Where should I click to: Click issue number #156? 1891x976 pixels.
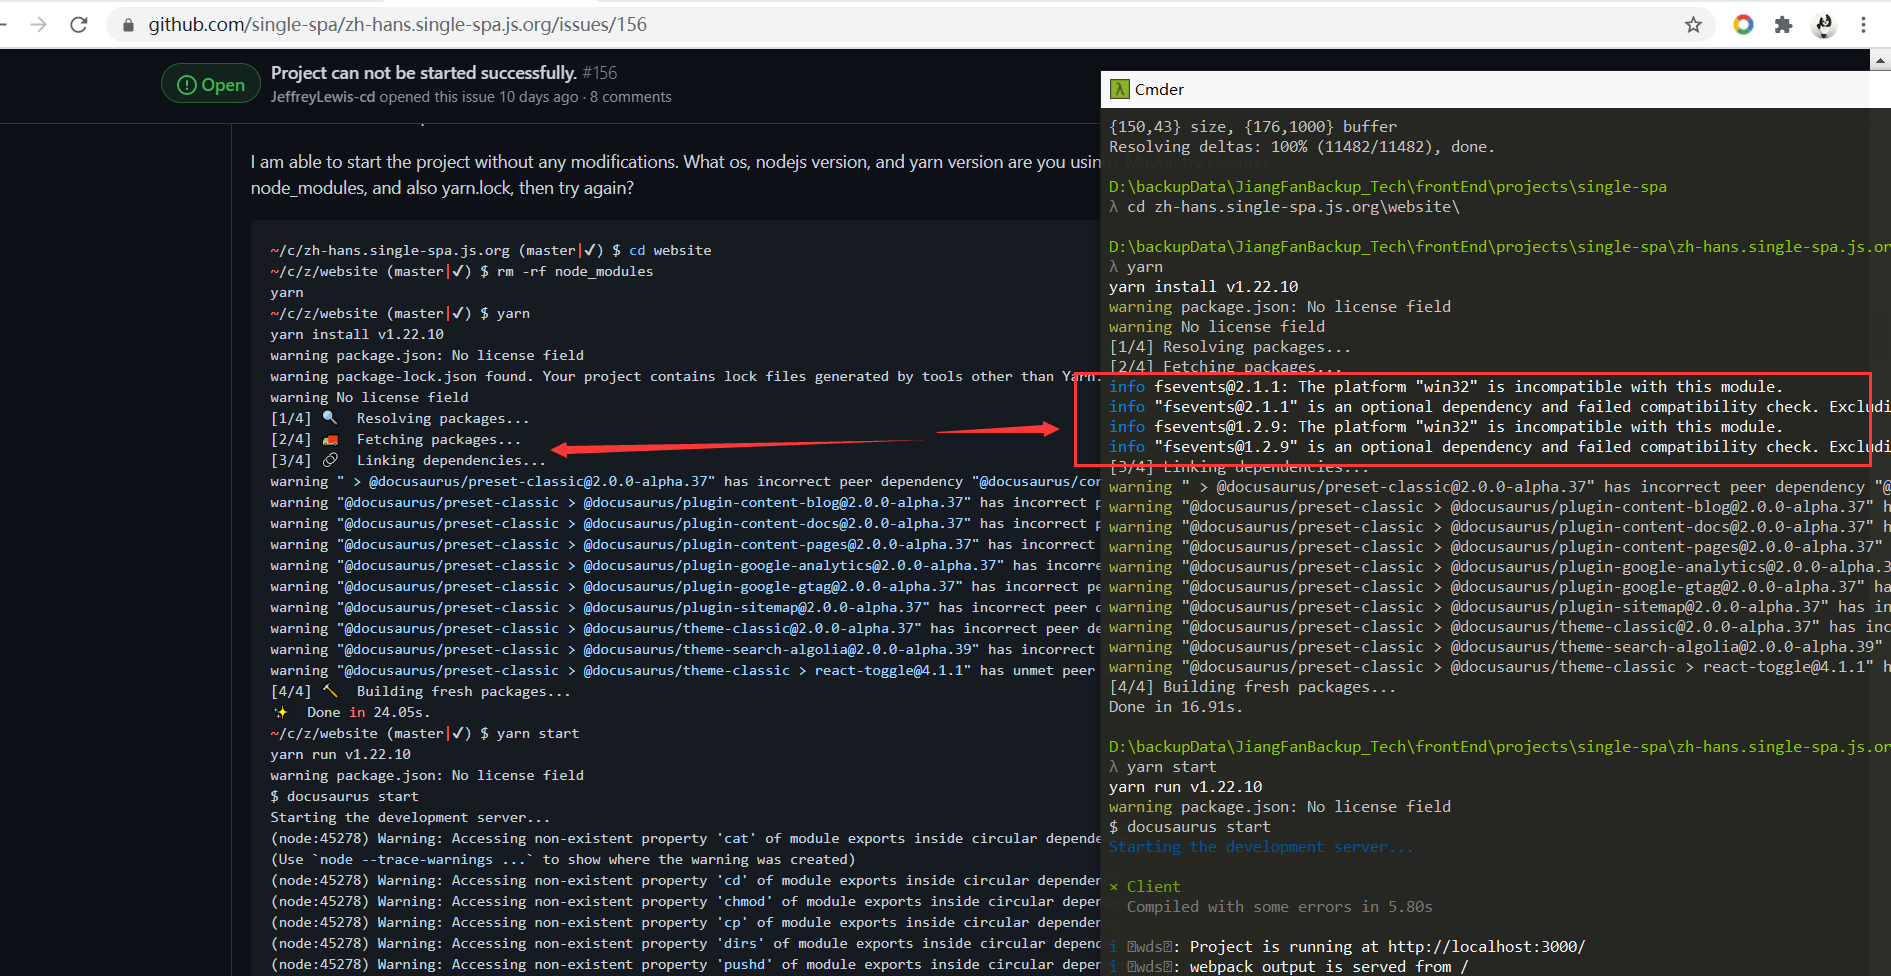pos(600,72)
